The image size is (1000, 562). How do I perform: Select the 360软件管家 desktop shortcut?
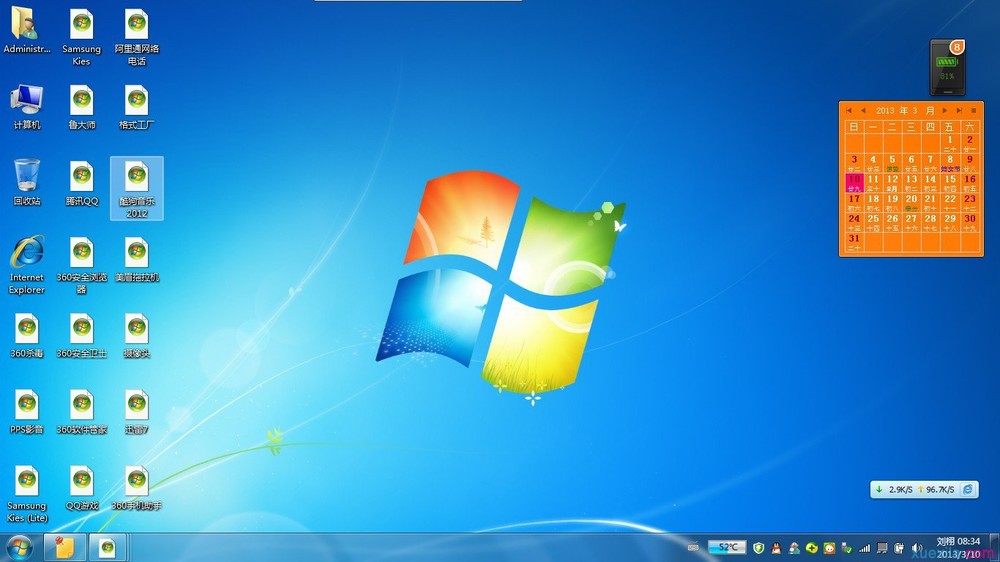82,411
